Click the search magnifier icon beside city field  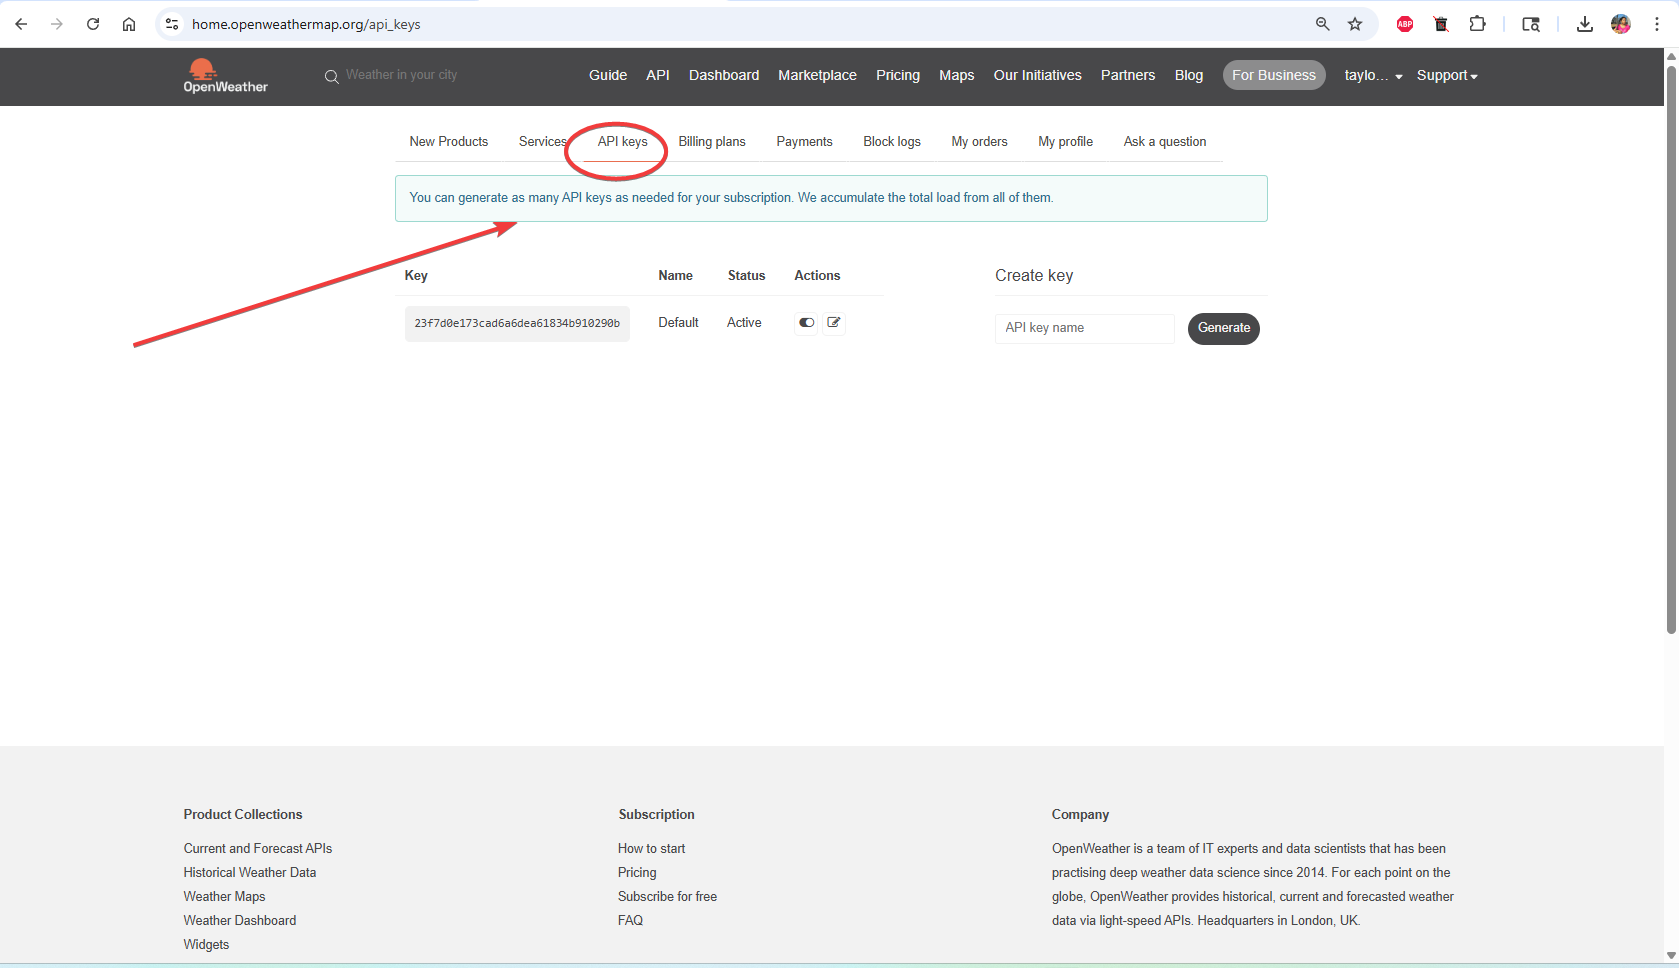tap(331, 76)
